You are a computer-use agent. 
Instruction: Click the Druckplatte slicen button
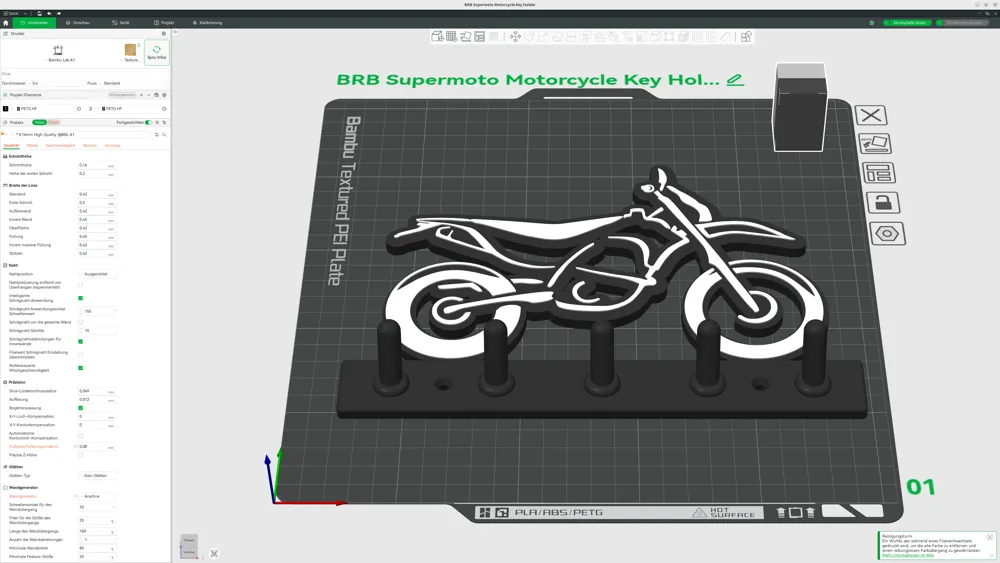coord(907,22)
